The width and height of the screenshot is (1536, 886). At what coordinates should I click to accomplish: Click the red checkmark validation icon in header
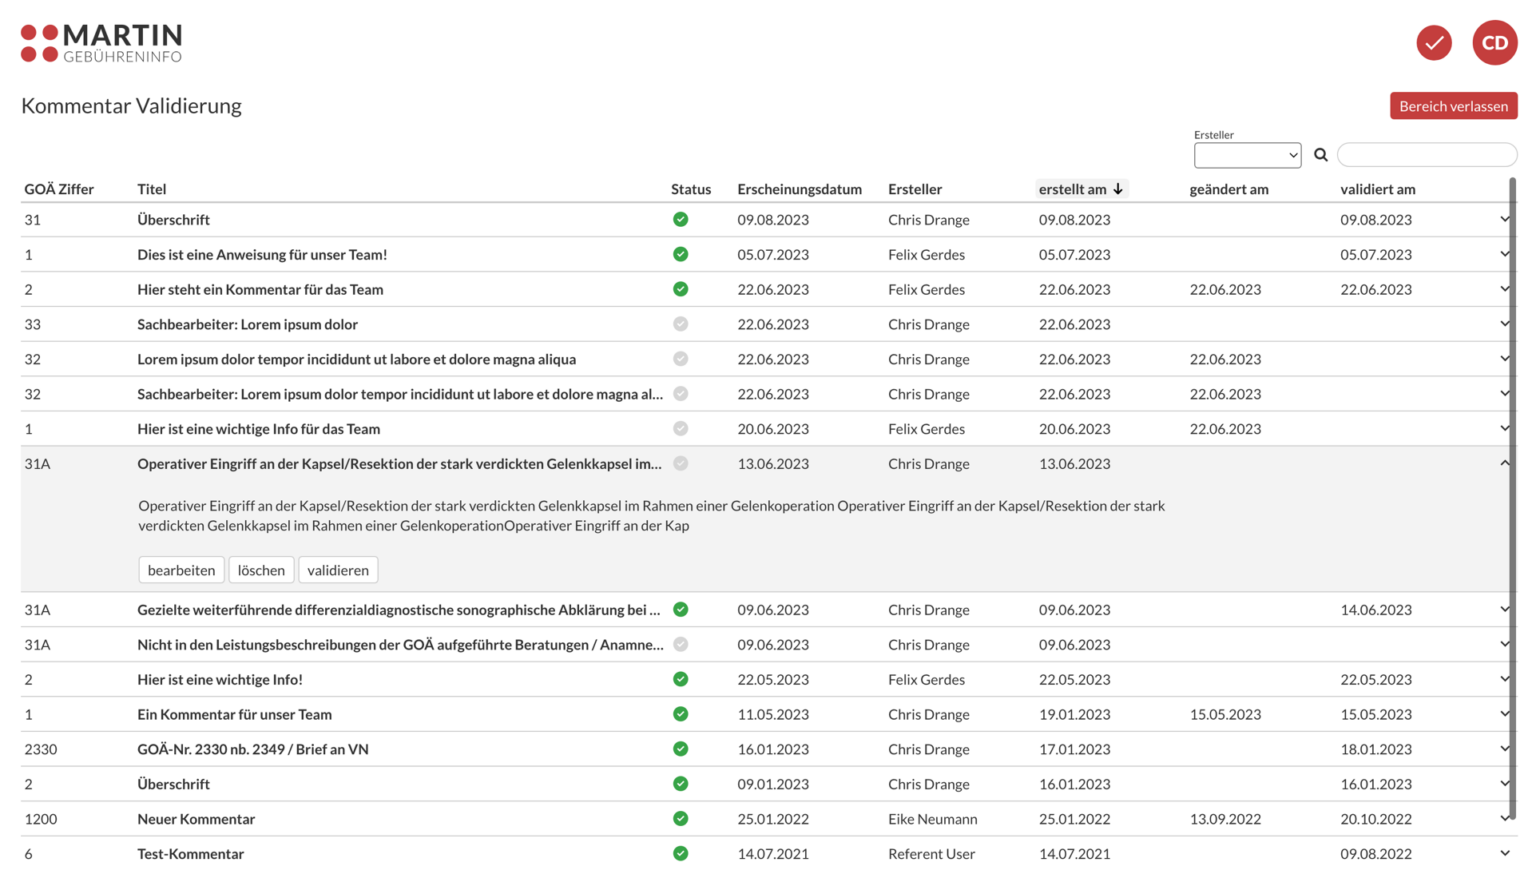point(1433,43)
